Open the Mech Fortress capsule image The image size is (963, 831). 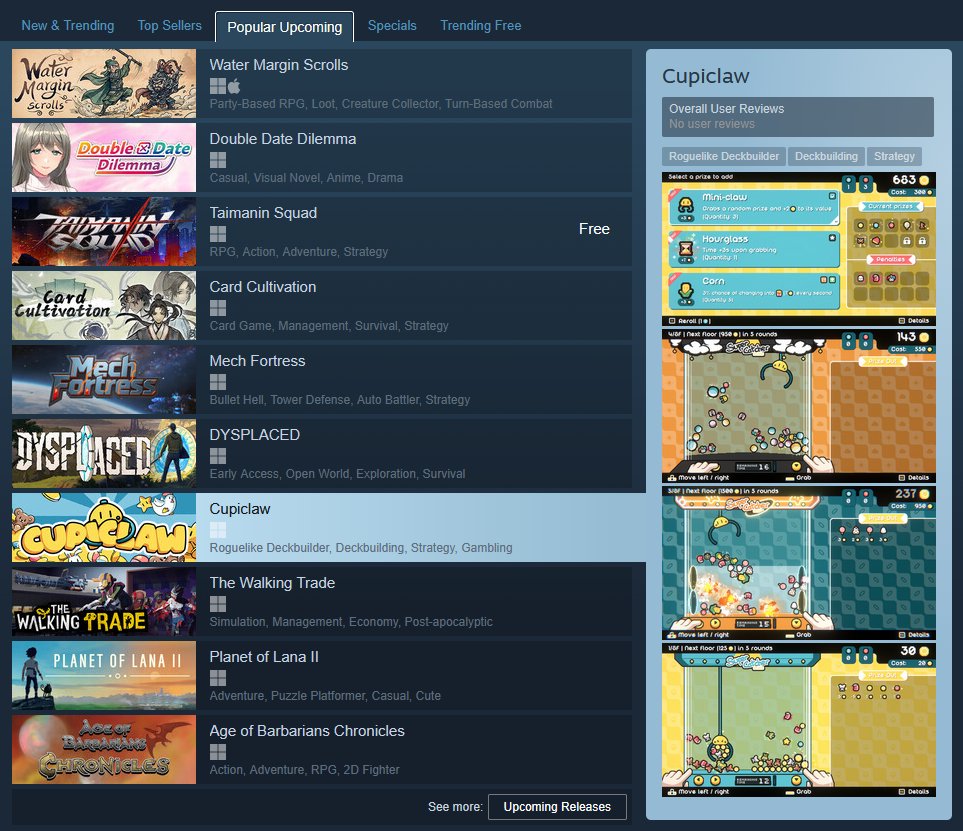[x=104, y=380]
